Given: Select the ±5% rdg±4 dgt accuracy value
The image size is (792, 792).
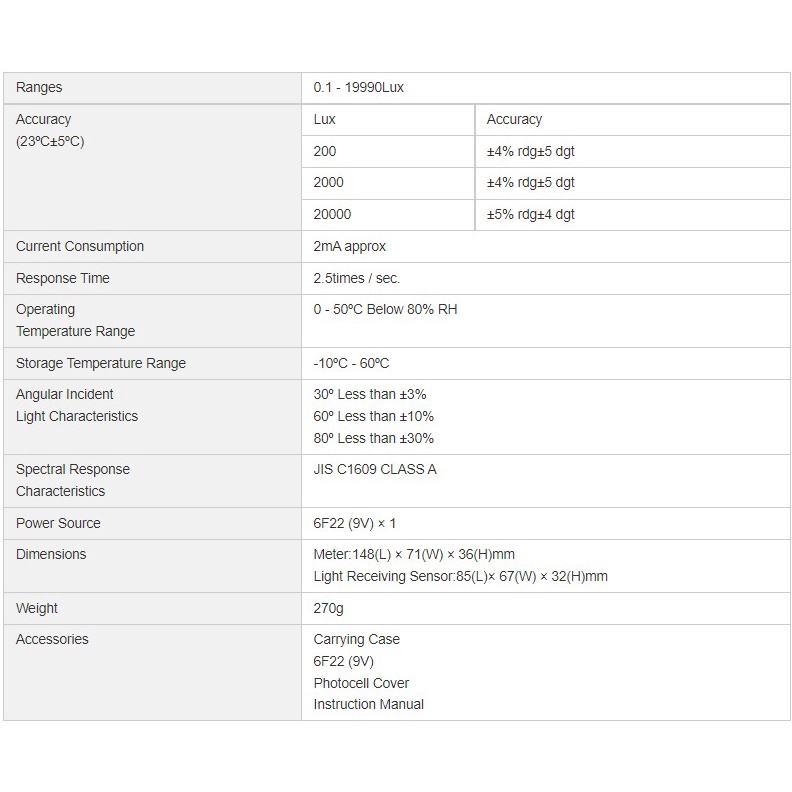Looking at the screenshot, I should pos(531,215).
